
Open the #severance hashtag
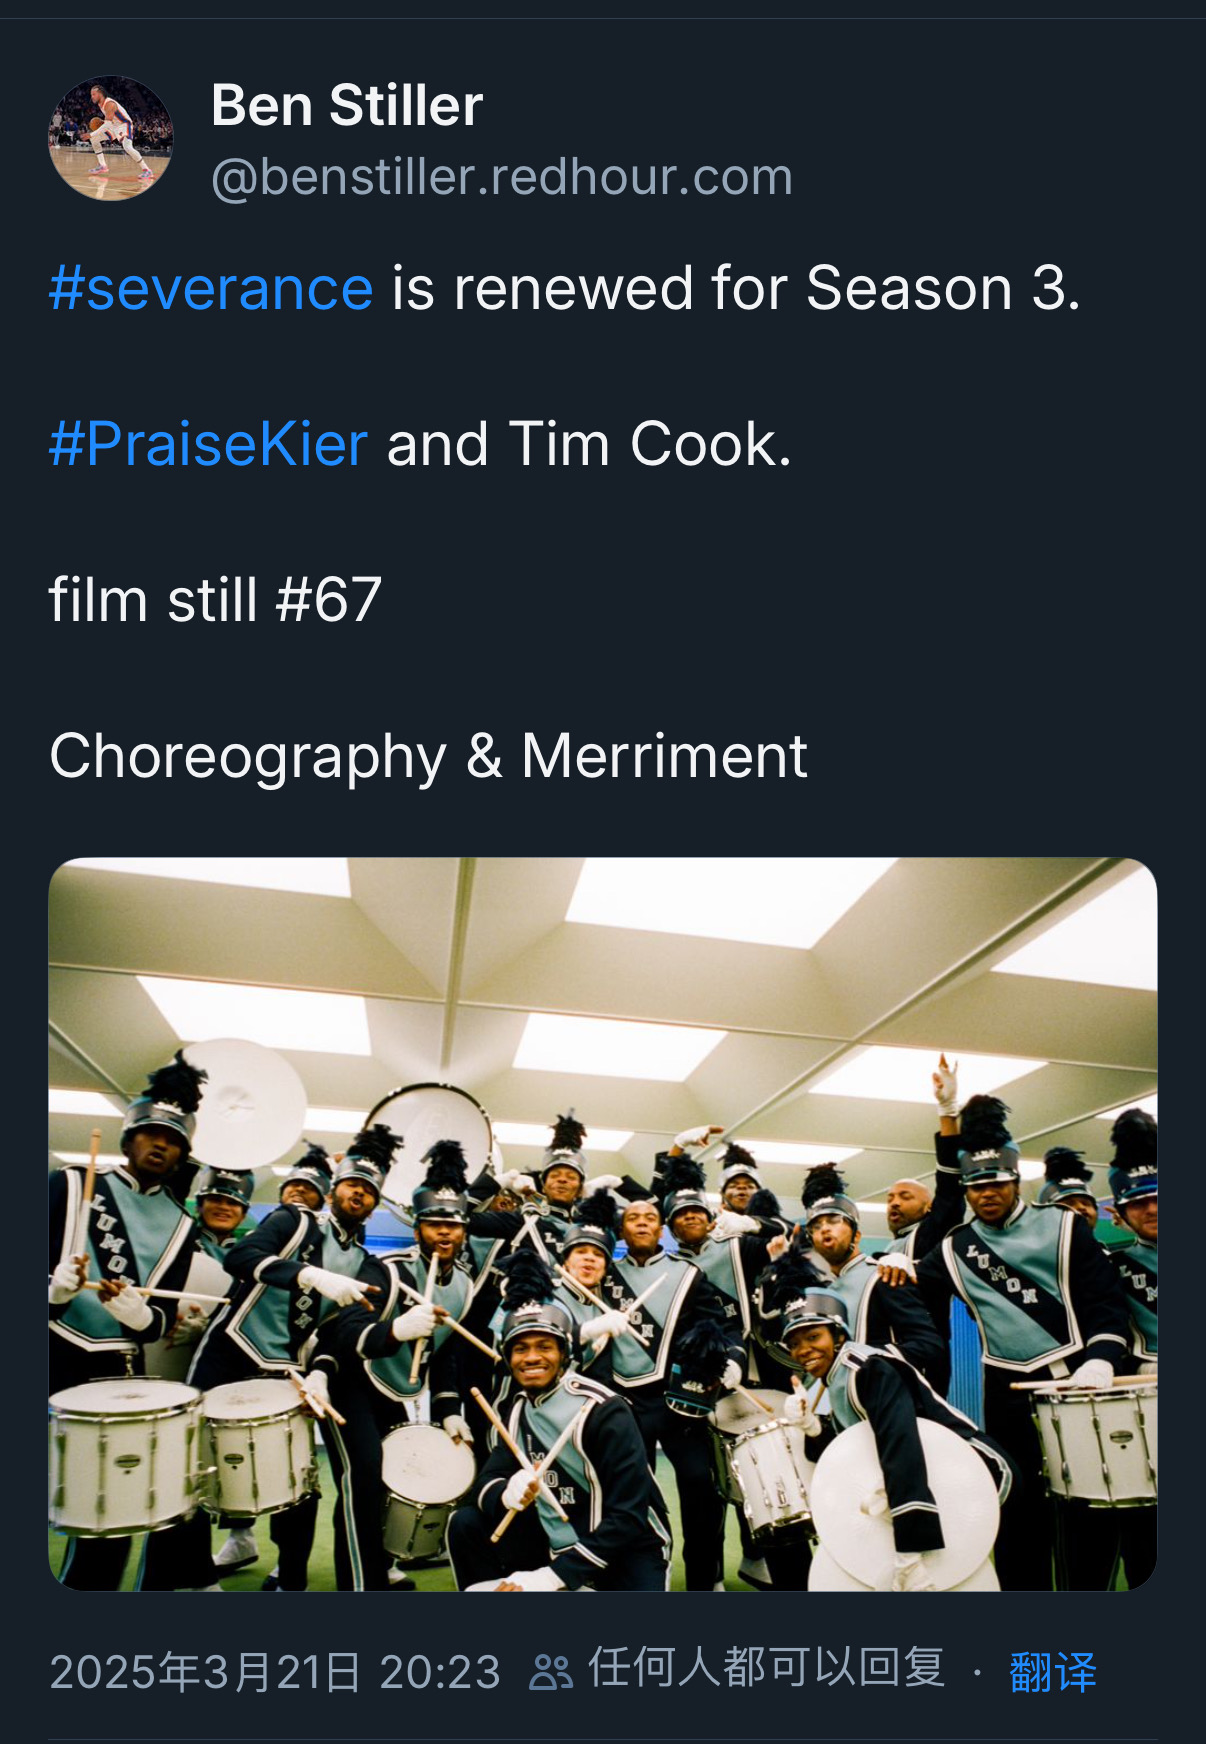click(211, 289)
